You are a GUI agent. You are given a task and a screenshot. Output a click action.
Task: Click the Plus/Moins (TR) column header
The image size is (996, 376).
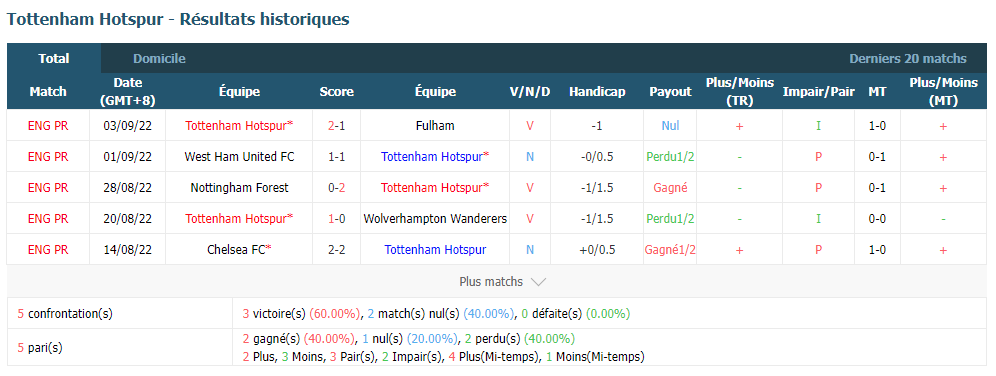(740, 91)
